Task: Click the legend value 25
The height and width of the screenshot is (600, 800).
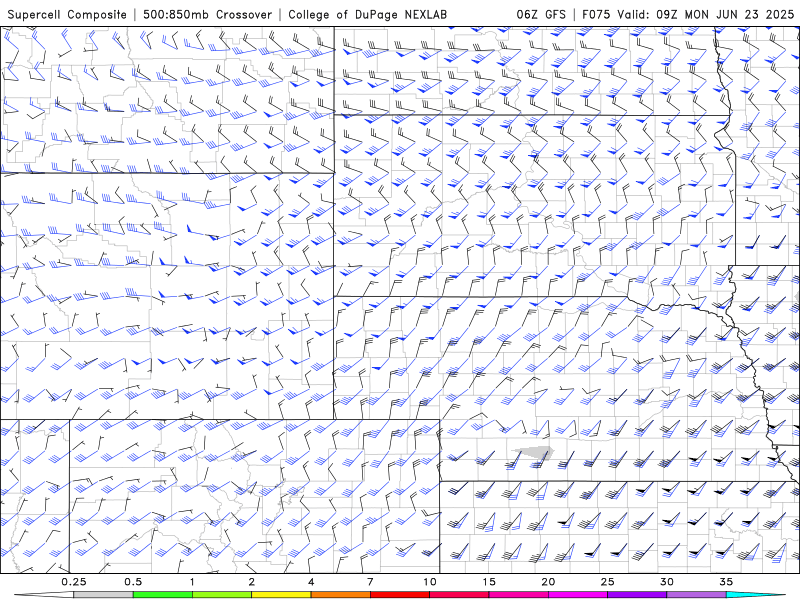Action: (607, 582)
